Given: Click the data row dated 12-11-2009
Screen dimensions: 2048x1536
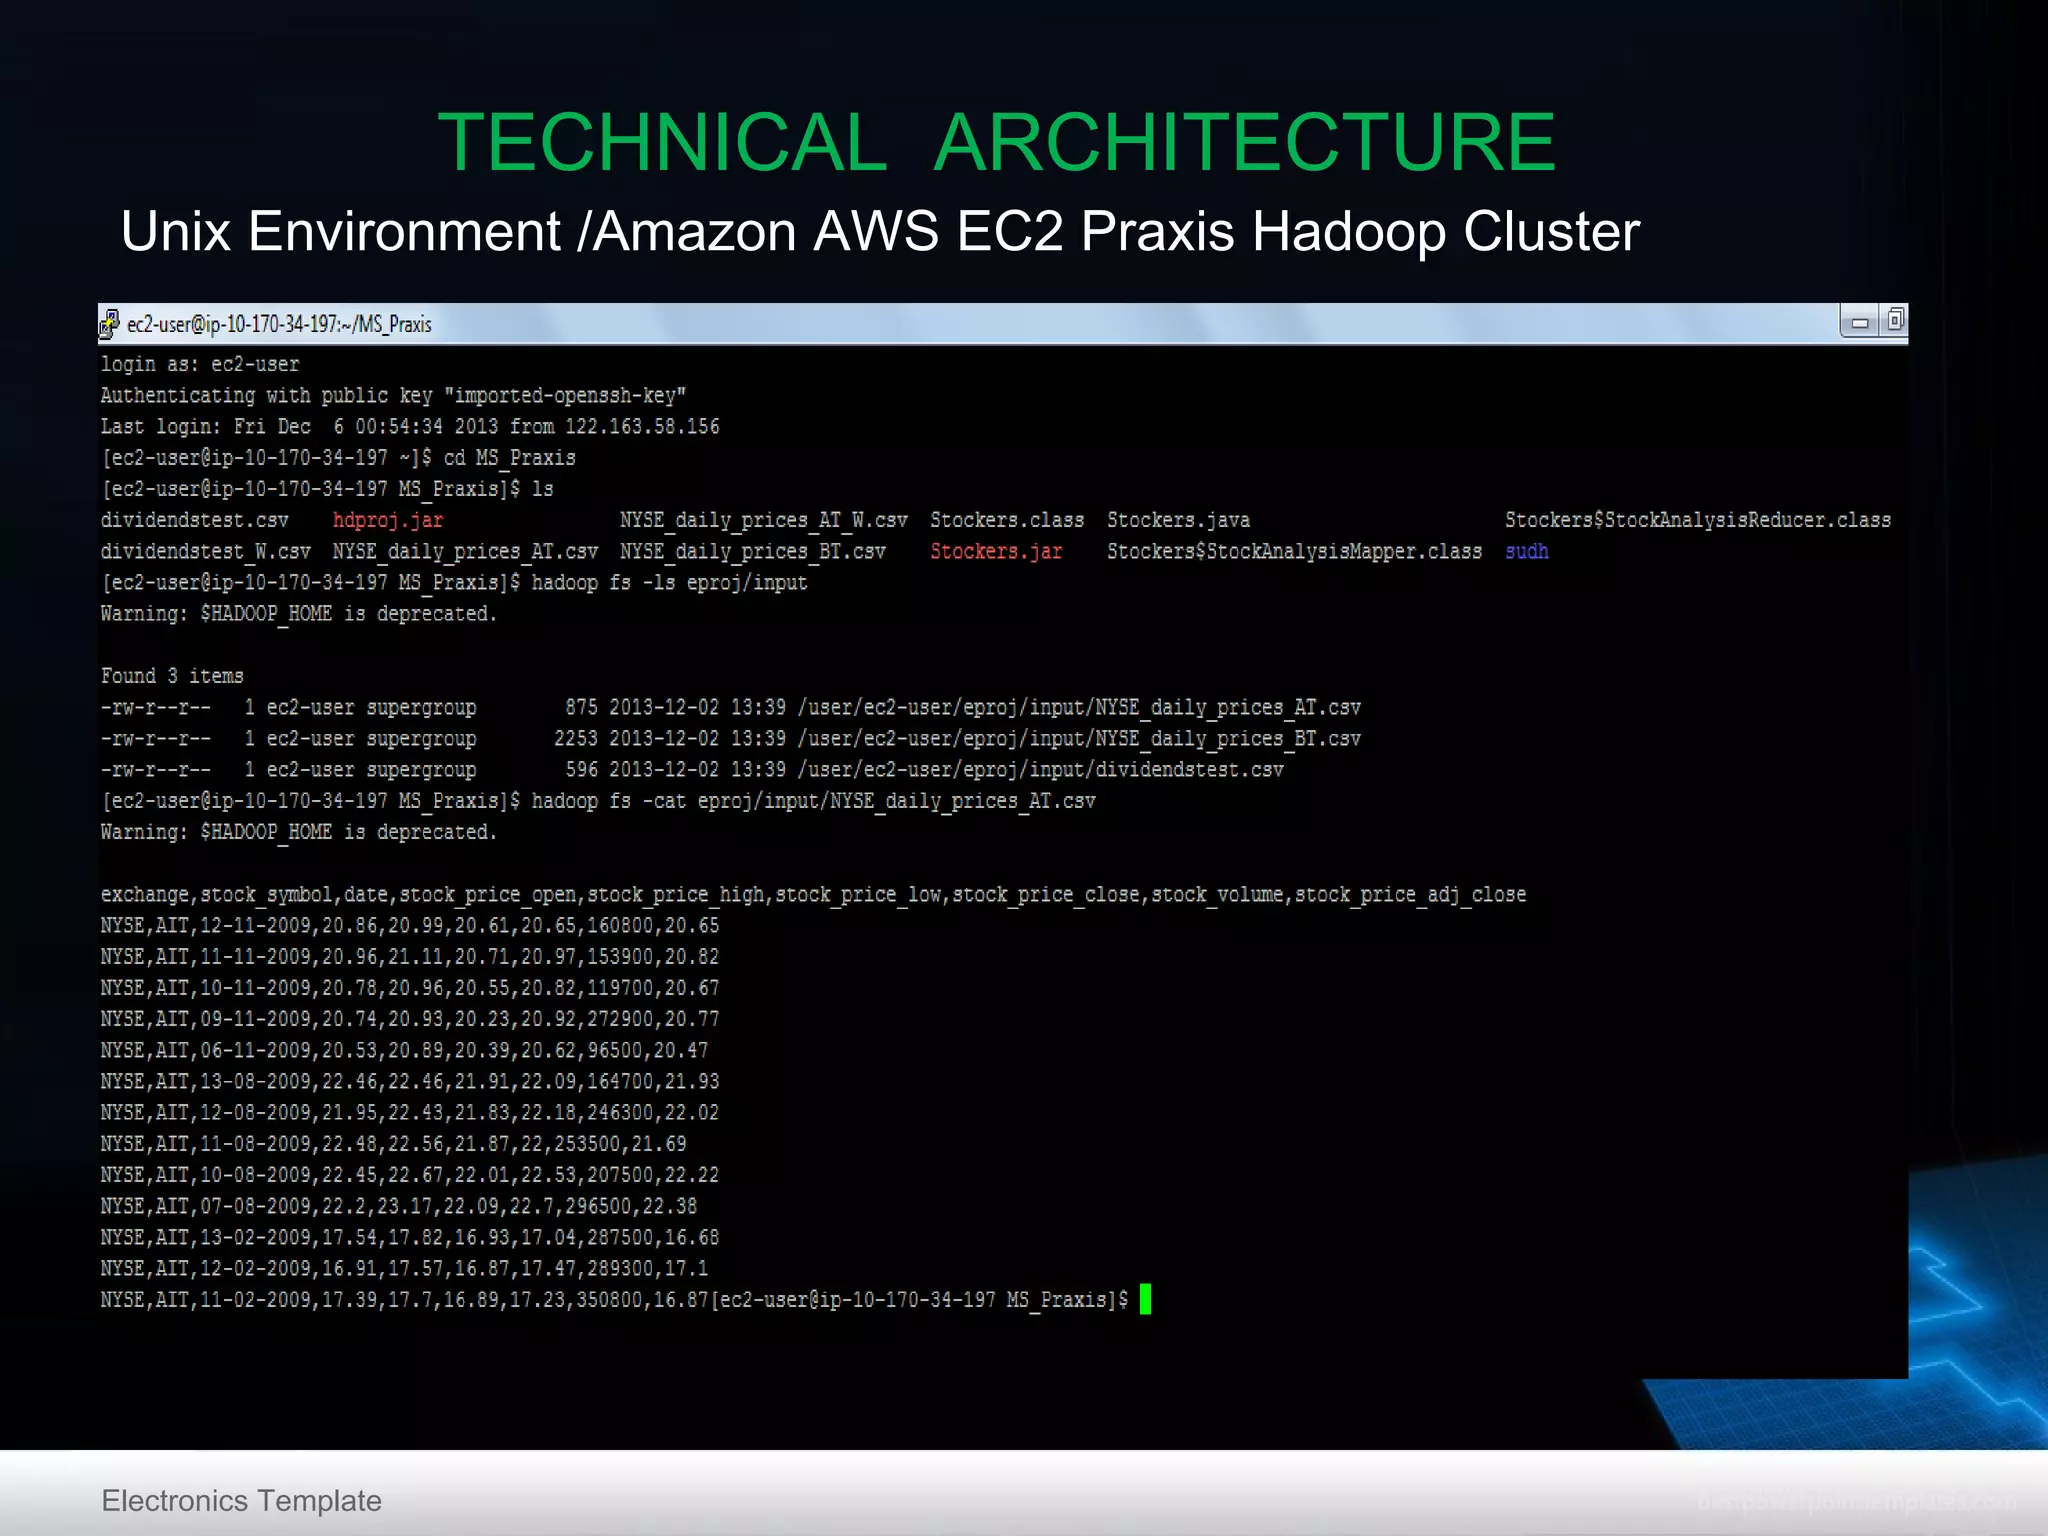Looking at the screenshot, I should (x=410, y=925).
